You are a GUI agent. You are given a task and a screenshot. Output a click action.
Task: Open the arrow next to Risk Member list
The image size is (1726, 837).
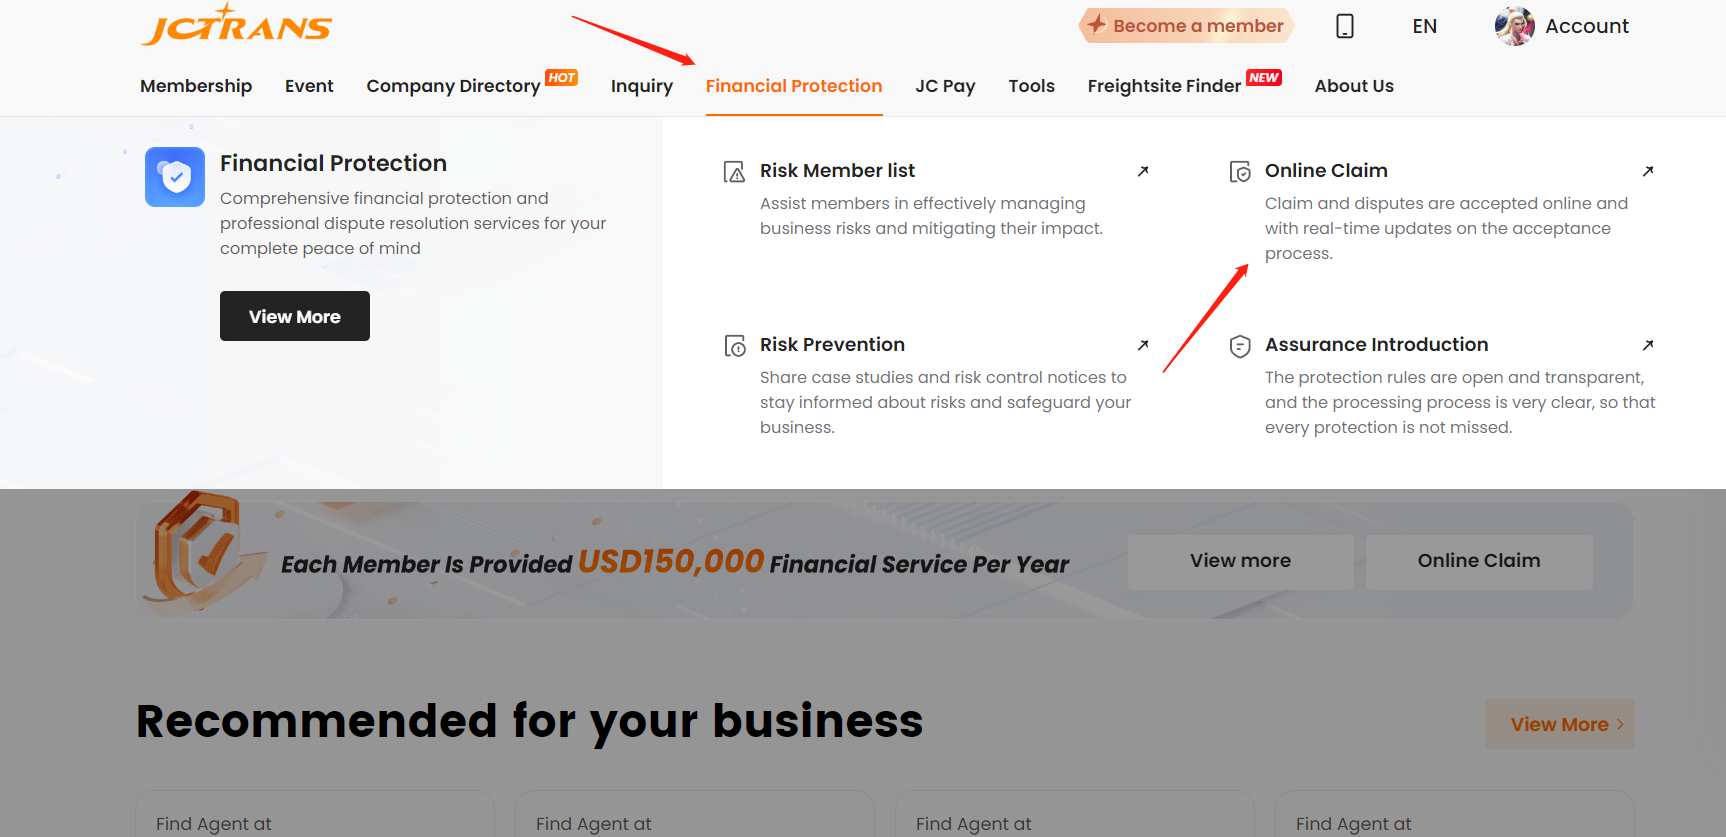coord(1143,171)
